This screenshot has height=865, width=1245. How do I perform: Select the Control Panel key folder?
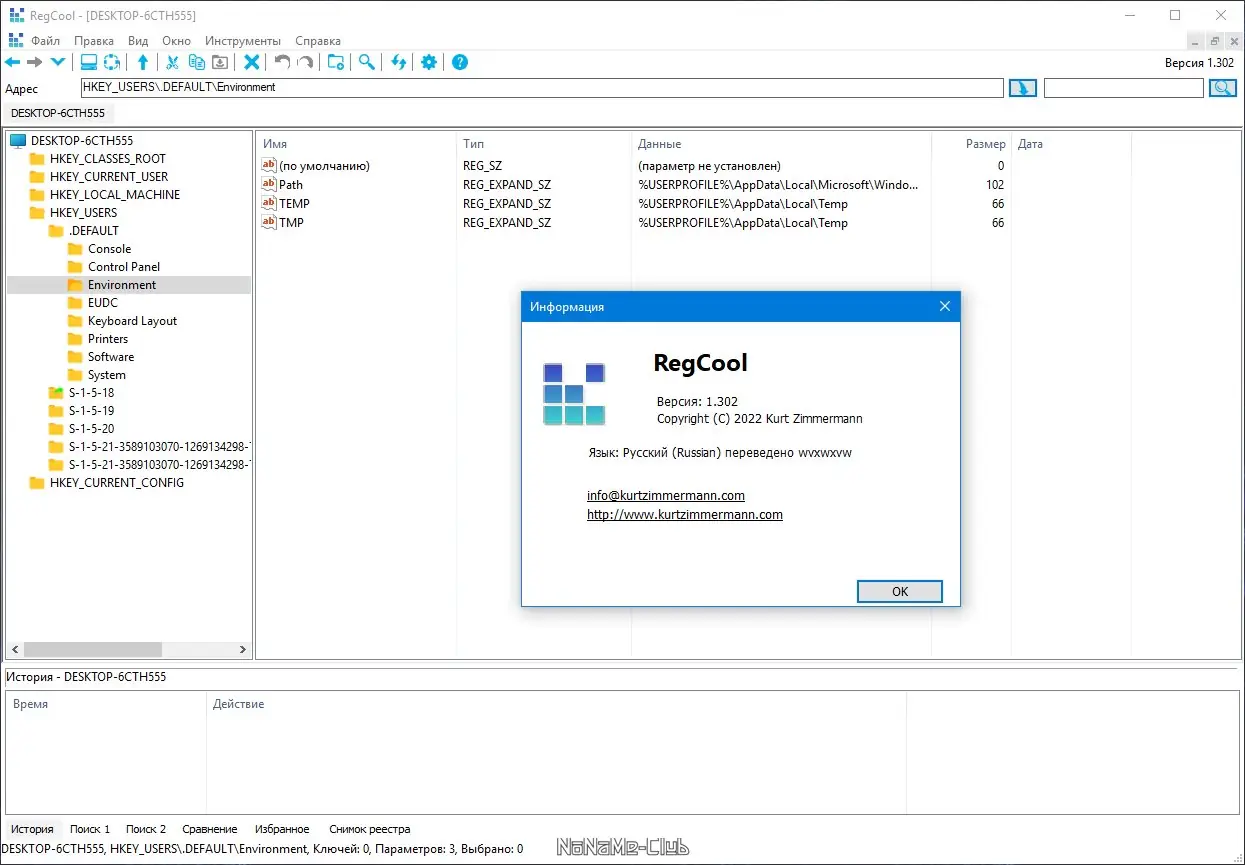click(x=124, y=266)
